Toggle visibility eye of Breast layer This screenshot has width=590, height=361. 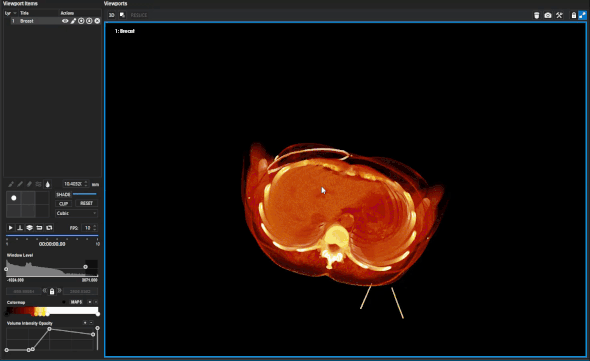tap(65, 21)
